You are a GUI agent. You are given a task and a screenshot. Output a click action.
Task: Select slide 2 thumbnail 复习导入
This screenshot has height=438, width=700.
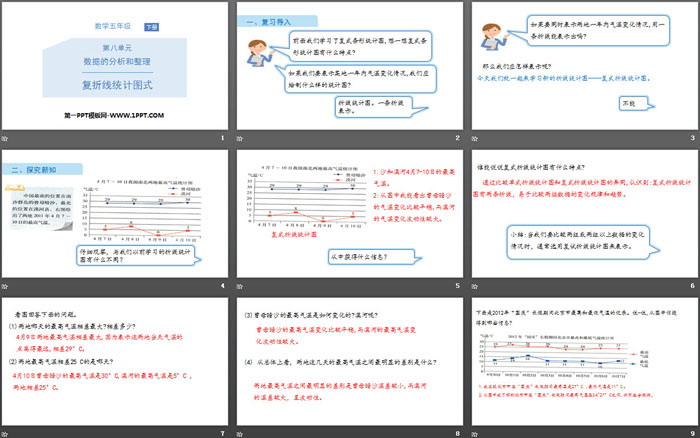[349, 65]
